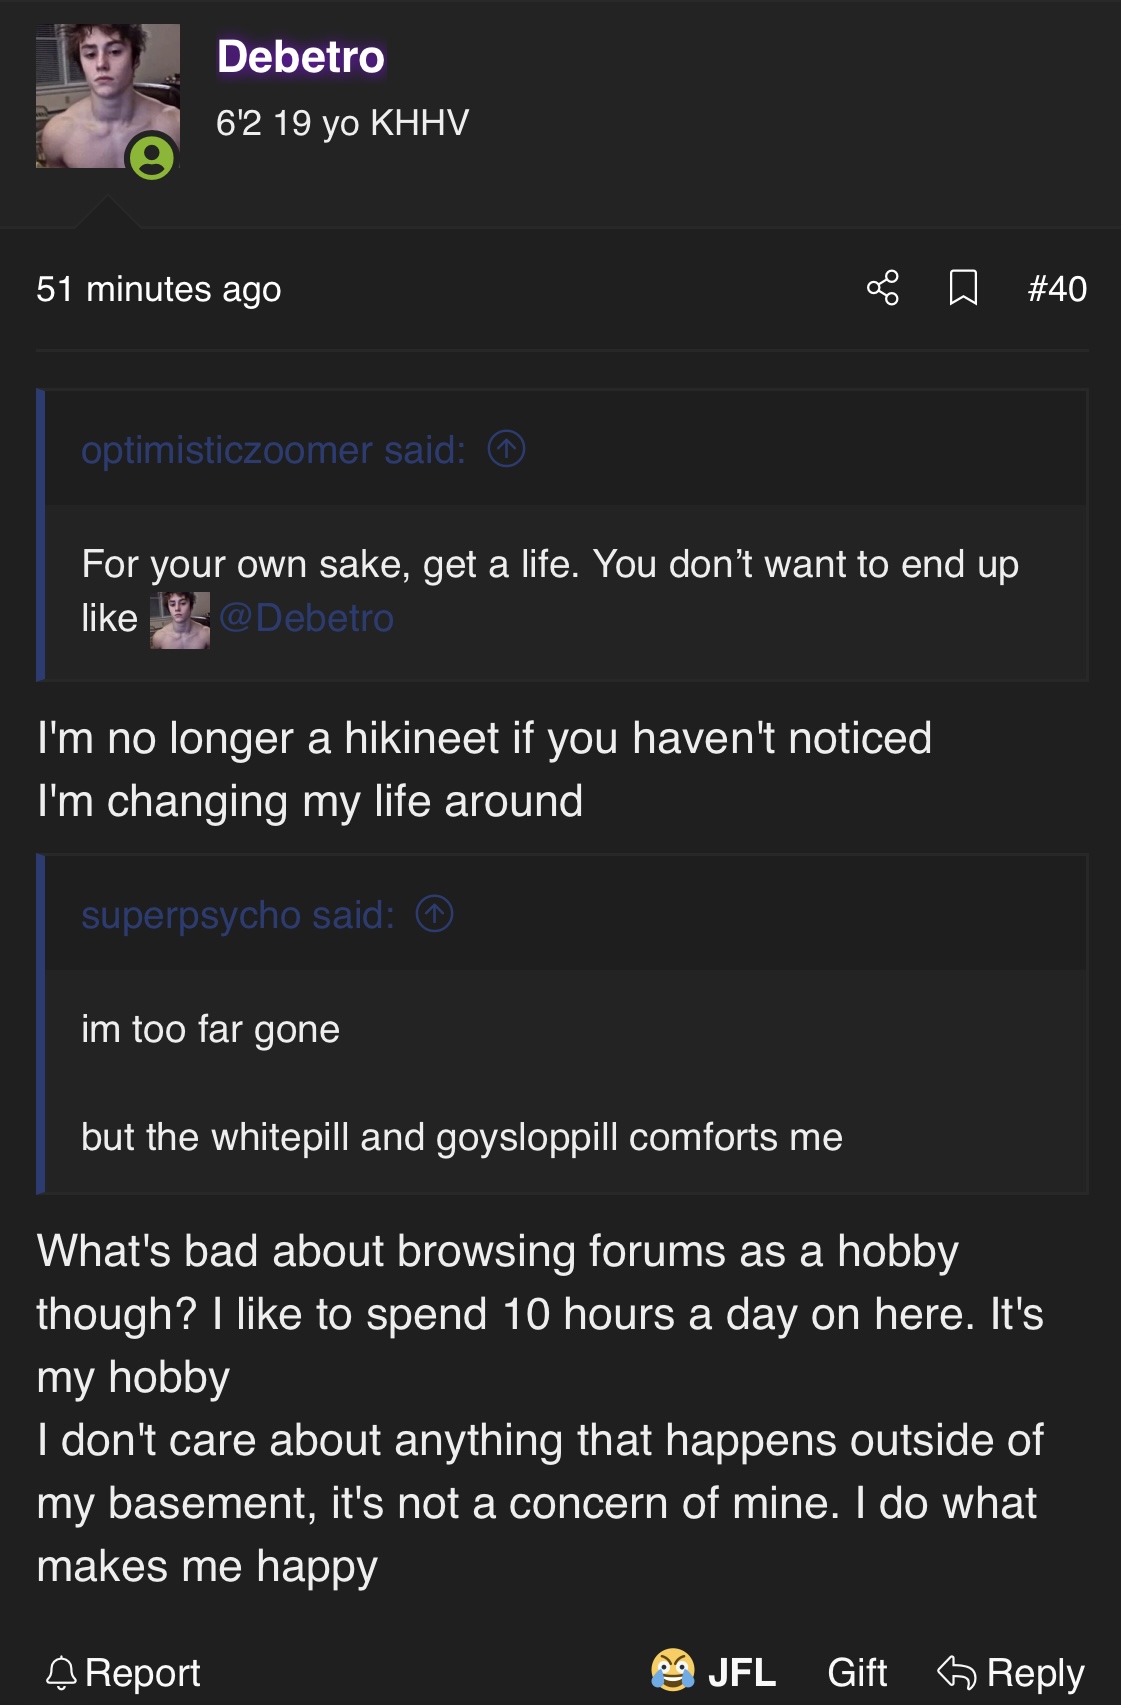The height and width of the screenshot is (1705, 1121).
Task: Click the @Debetro mention in the quote
Action: click(x=306, y=618)
